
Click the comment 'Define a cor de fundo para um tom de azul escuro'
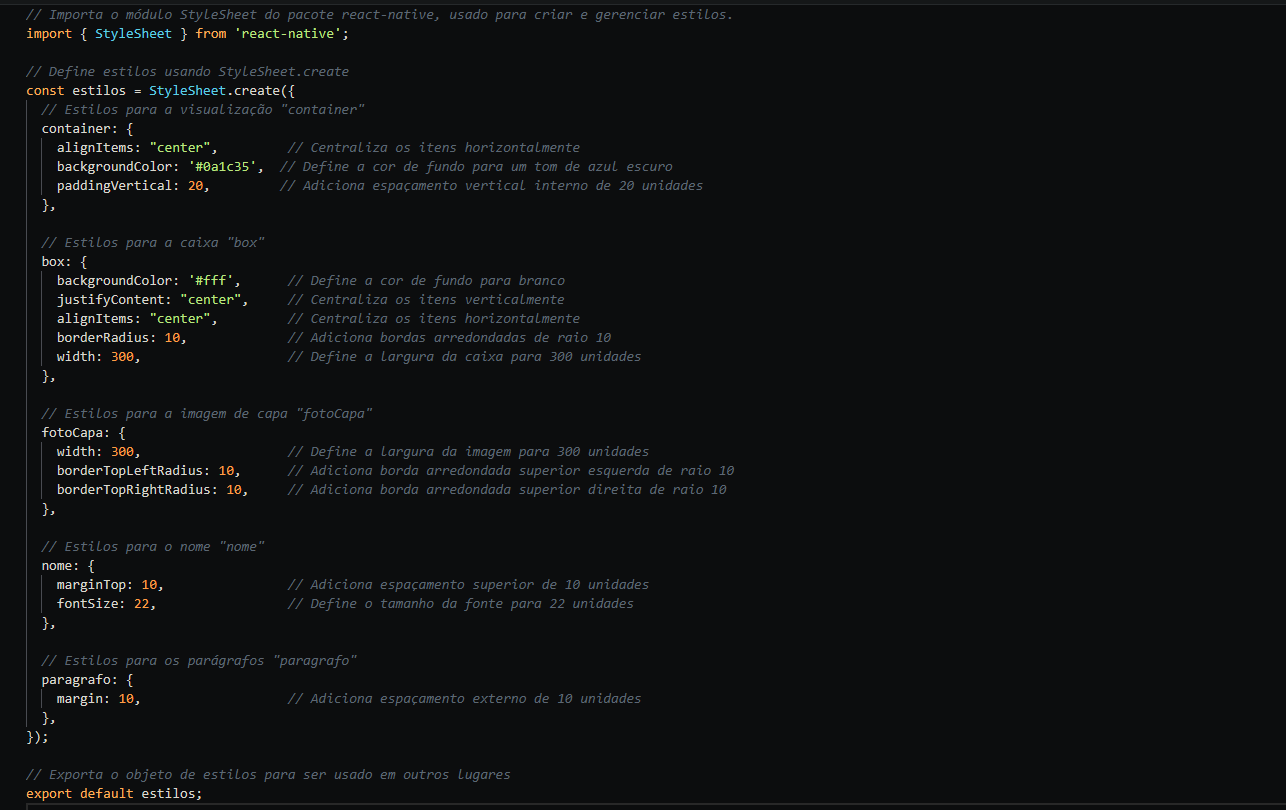[x=476, y=166]
